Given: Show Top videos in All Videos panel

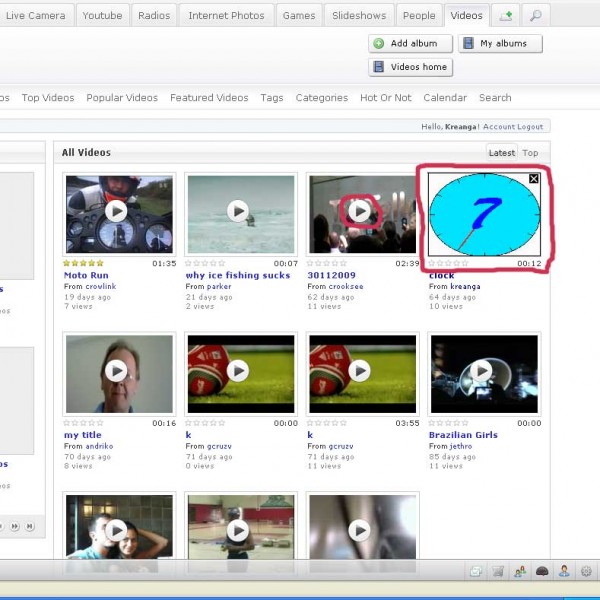Looking at the screenshot, I should coord(530,153).
